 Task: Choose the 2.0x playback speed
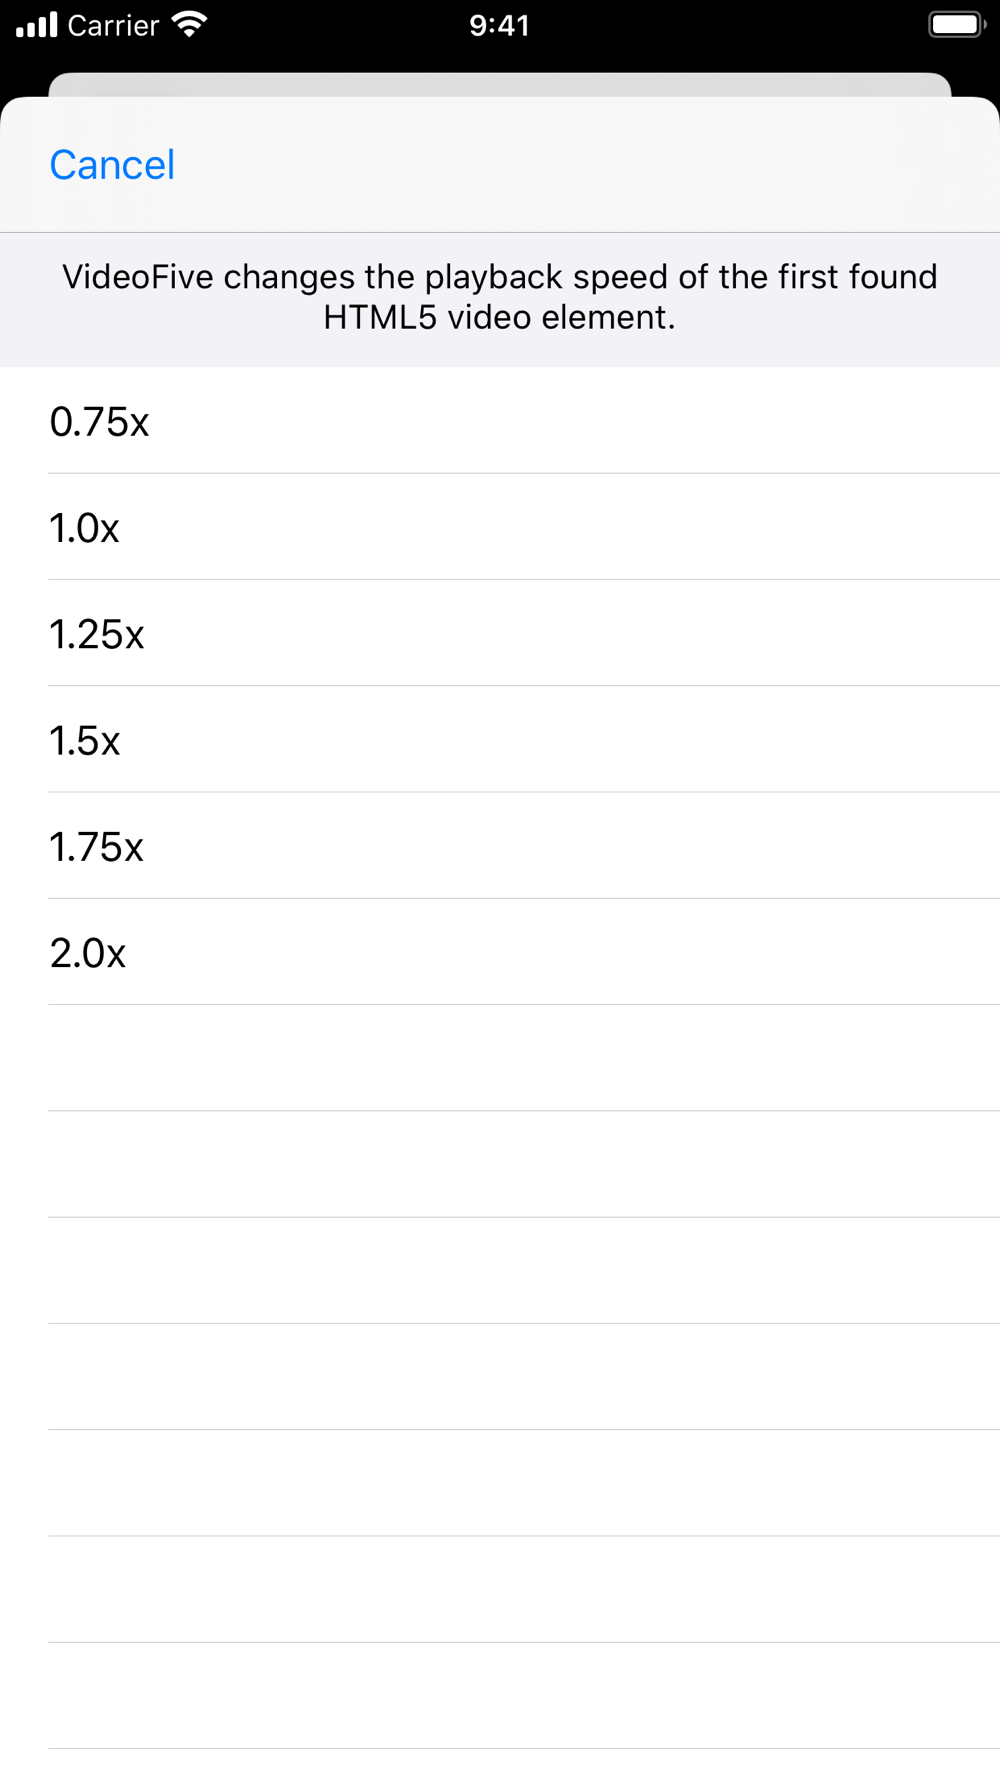click(500, 952)
